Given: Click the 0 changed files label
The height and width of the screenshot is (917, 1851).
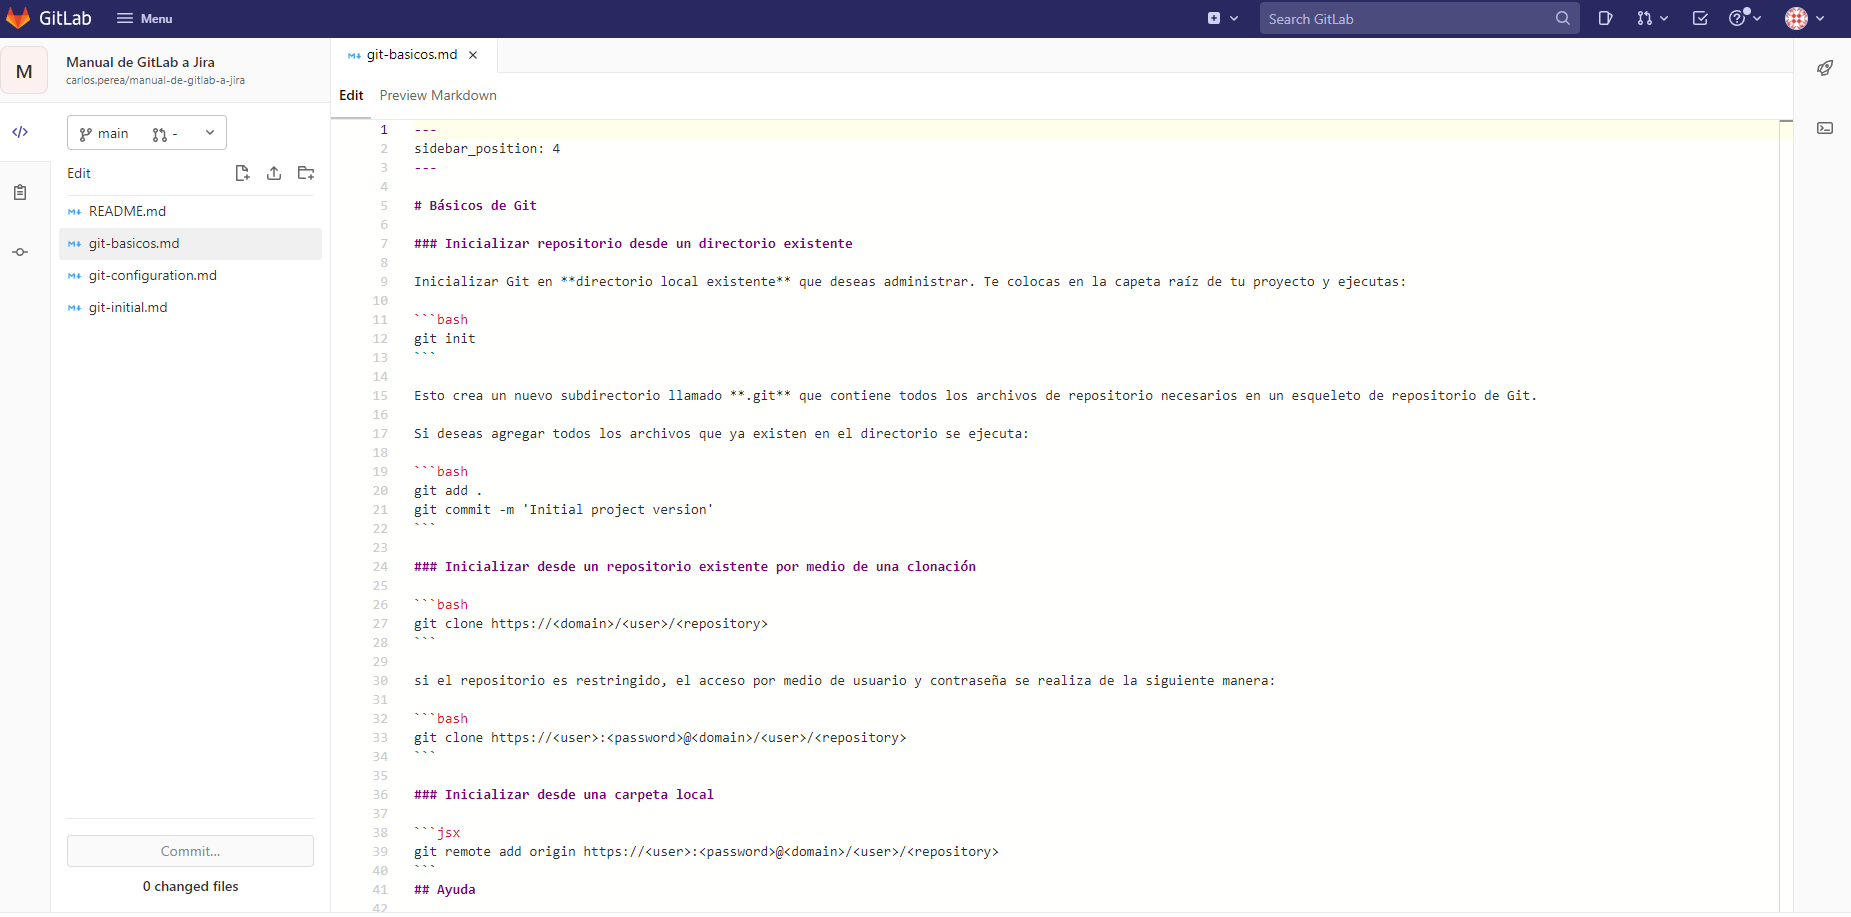Looking at the screenshot, I should click(190, 886).
